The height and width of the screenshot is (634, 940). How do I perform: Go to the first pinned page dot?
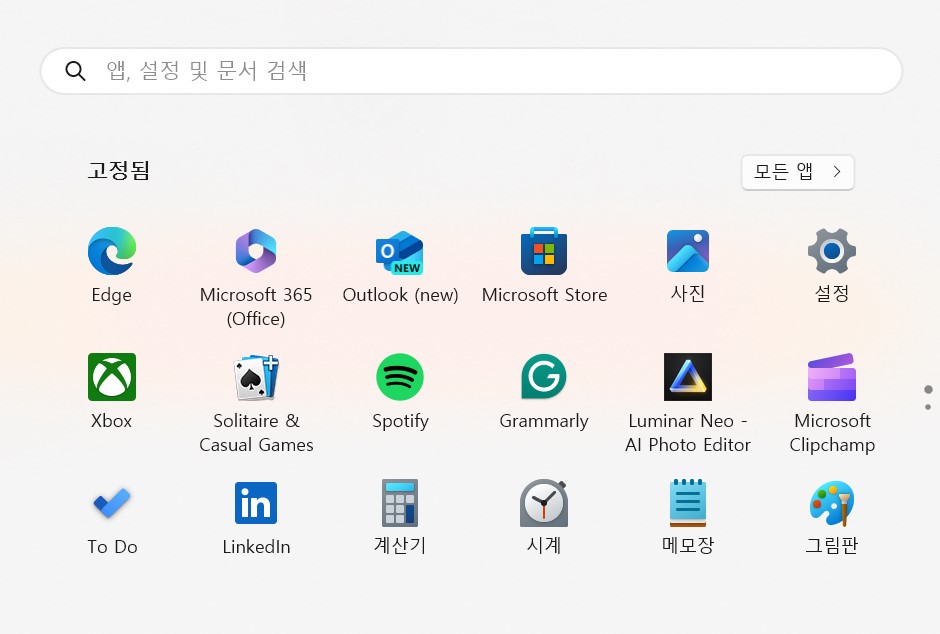click(928, 390)
